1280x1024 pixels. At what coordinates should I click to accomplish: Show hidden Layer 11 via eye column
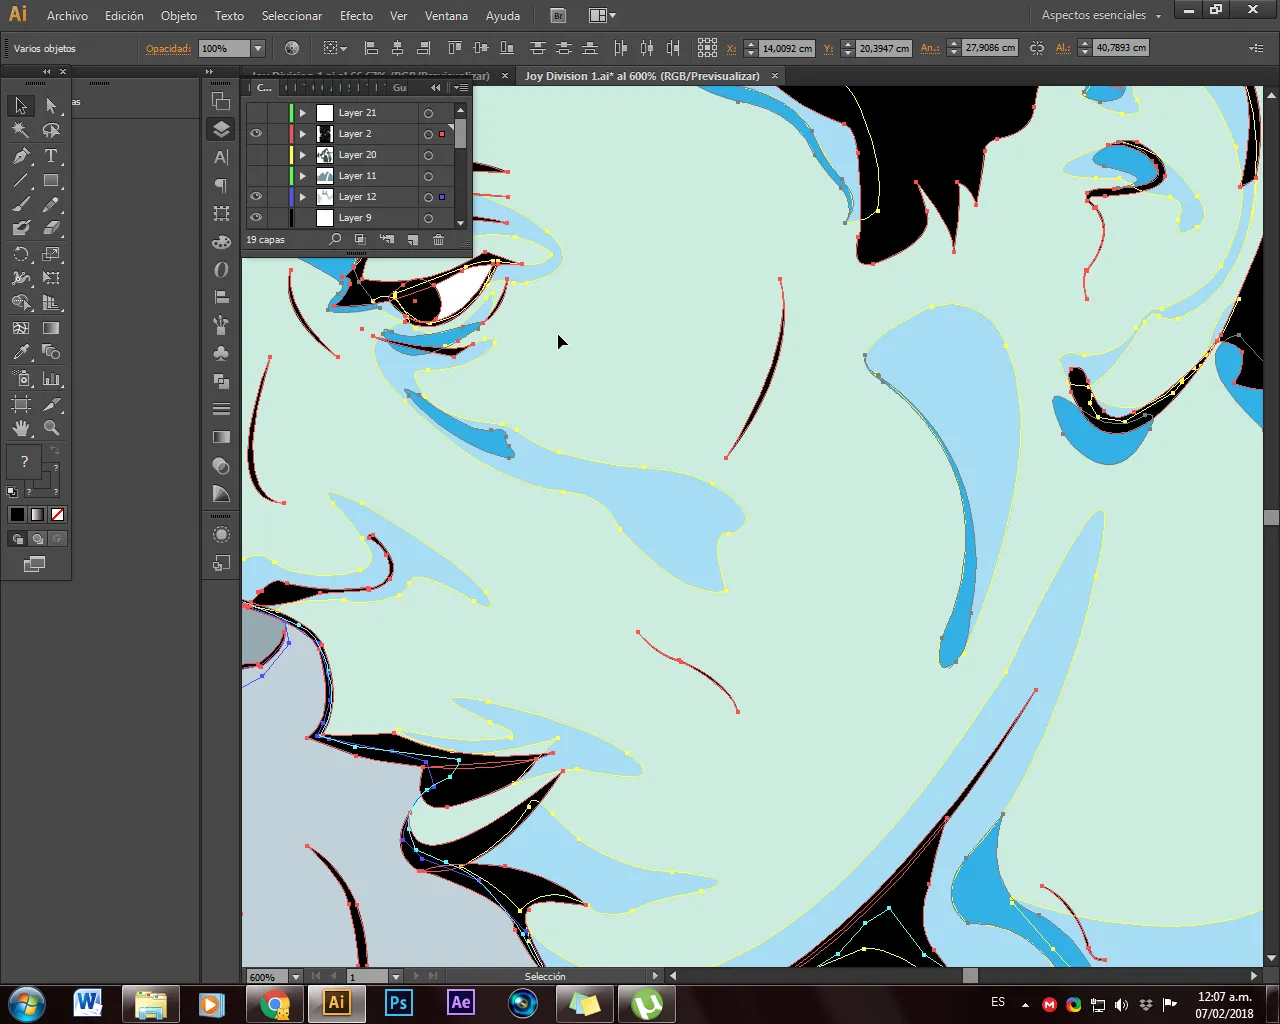point(256,176)
